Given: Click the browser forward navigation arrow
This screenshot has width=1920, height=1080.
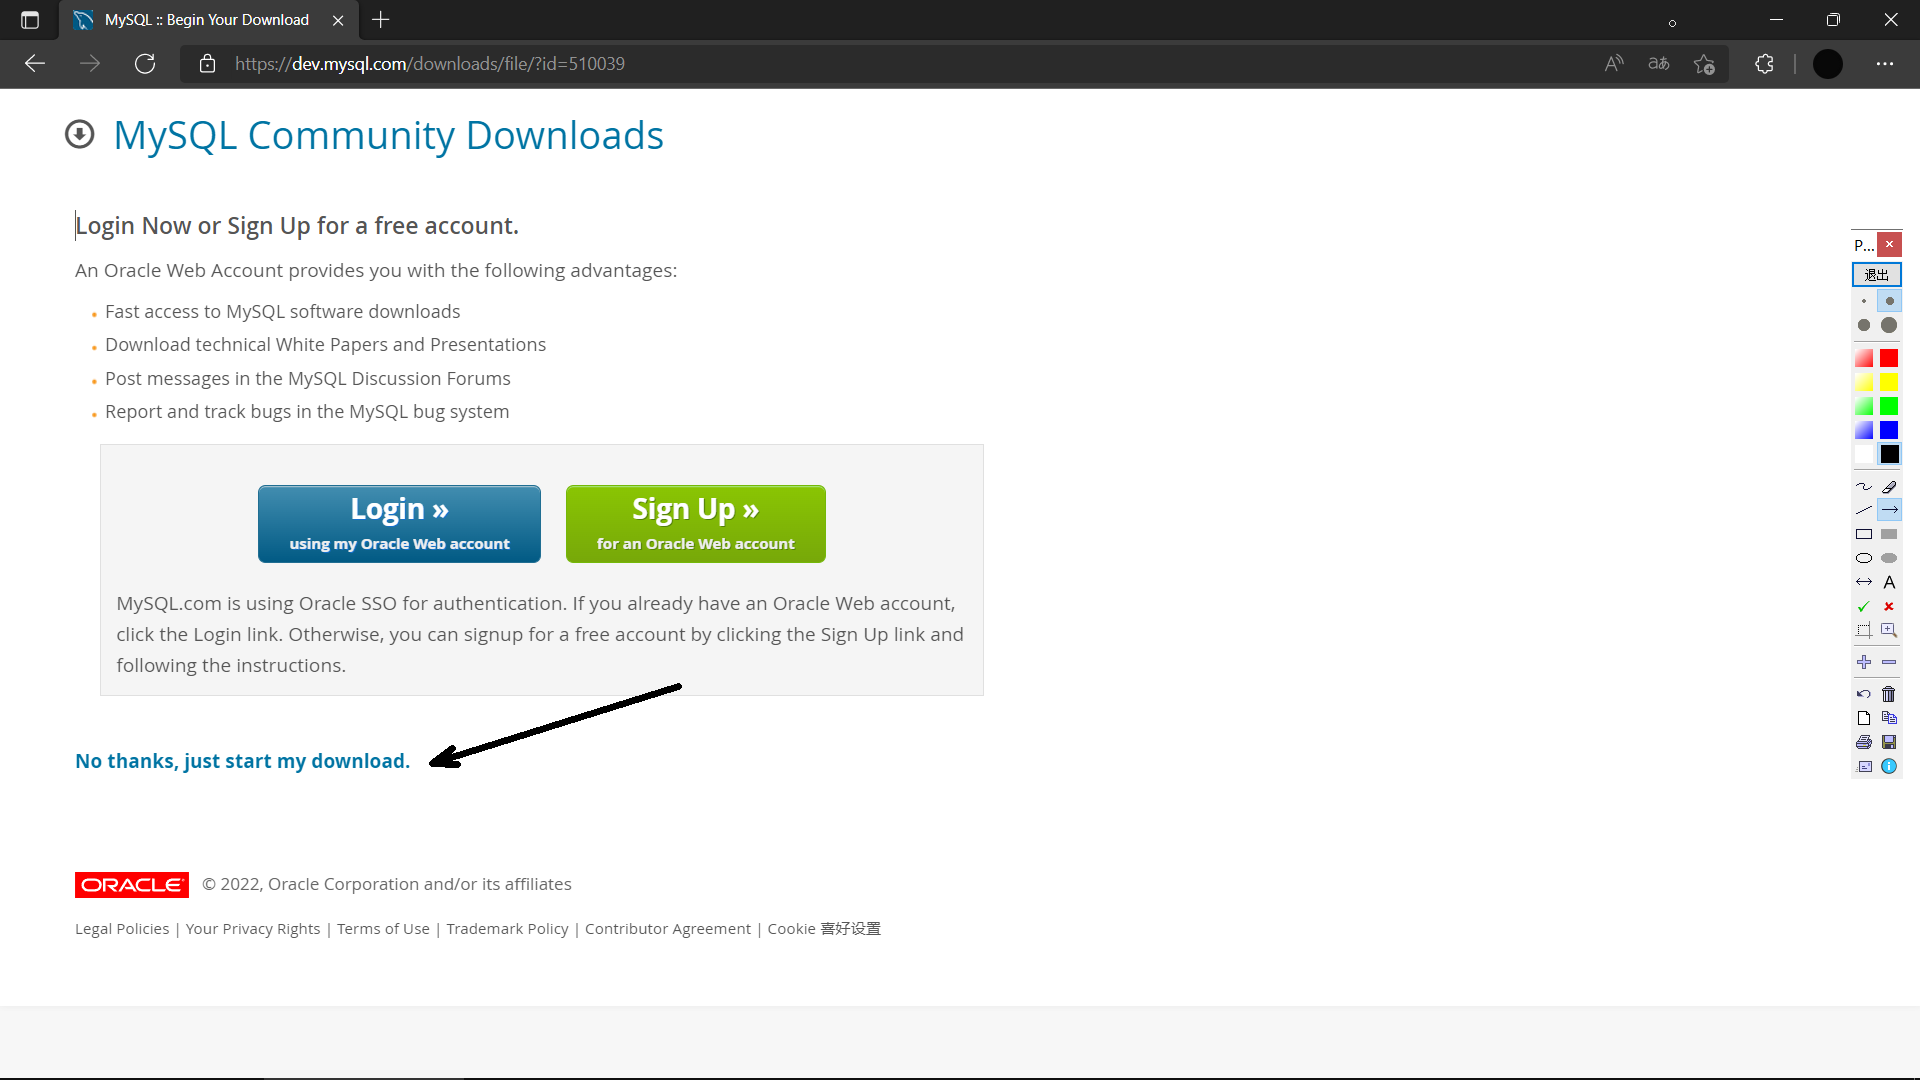Looking at the screenshot, I should pos(90,62).
